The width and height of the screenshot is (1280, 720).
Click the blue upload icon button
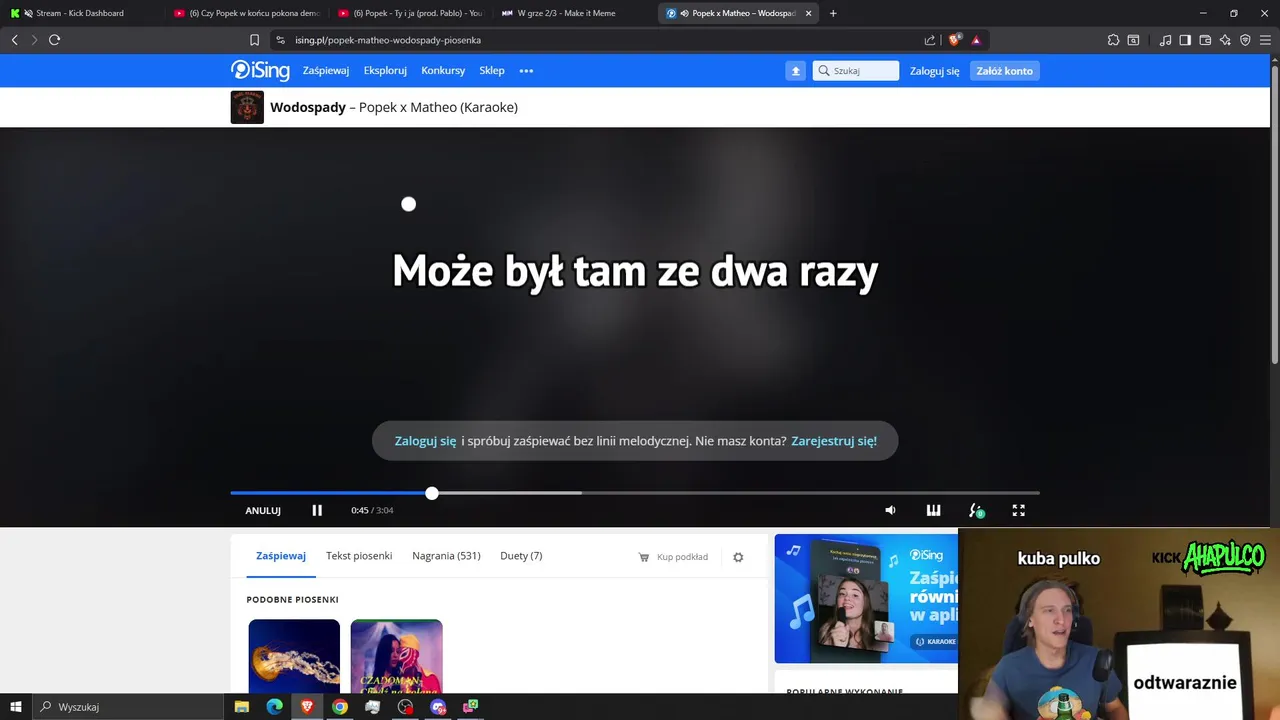tap(795, 71)
